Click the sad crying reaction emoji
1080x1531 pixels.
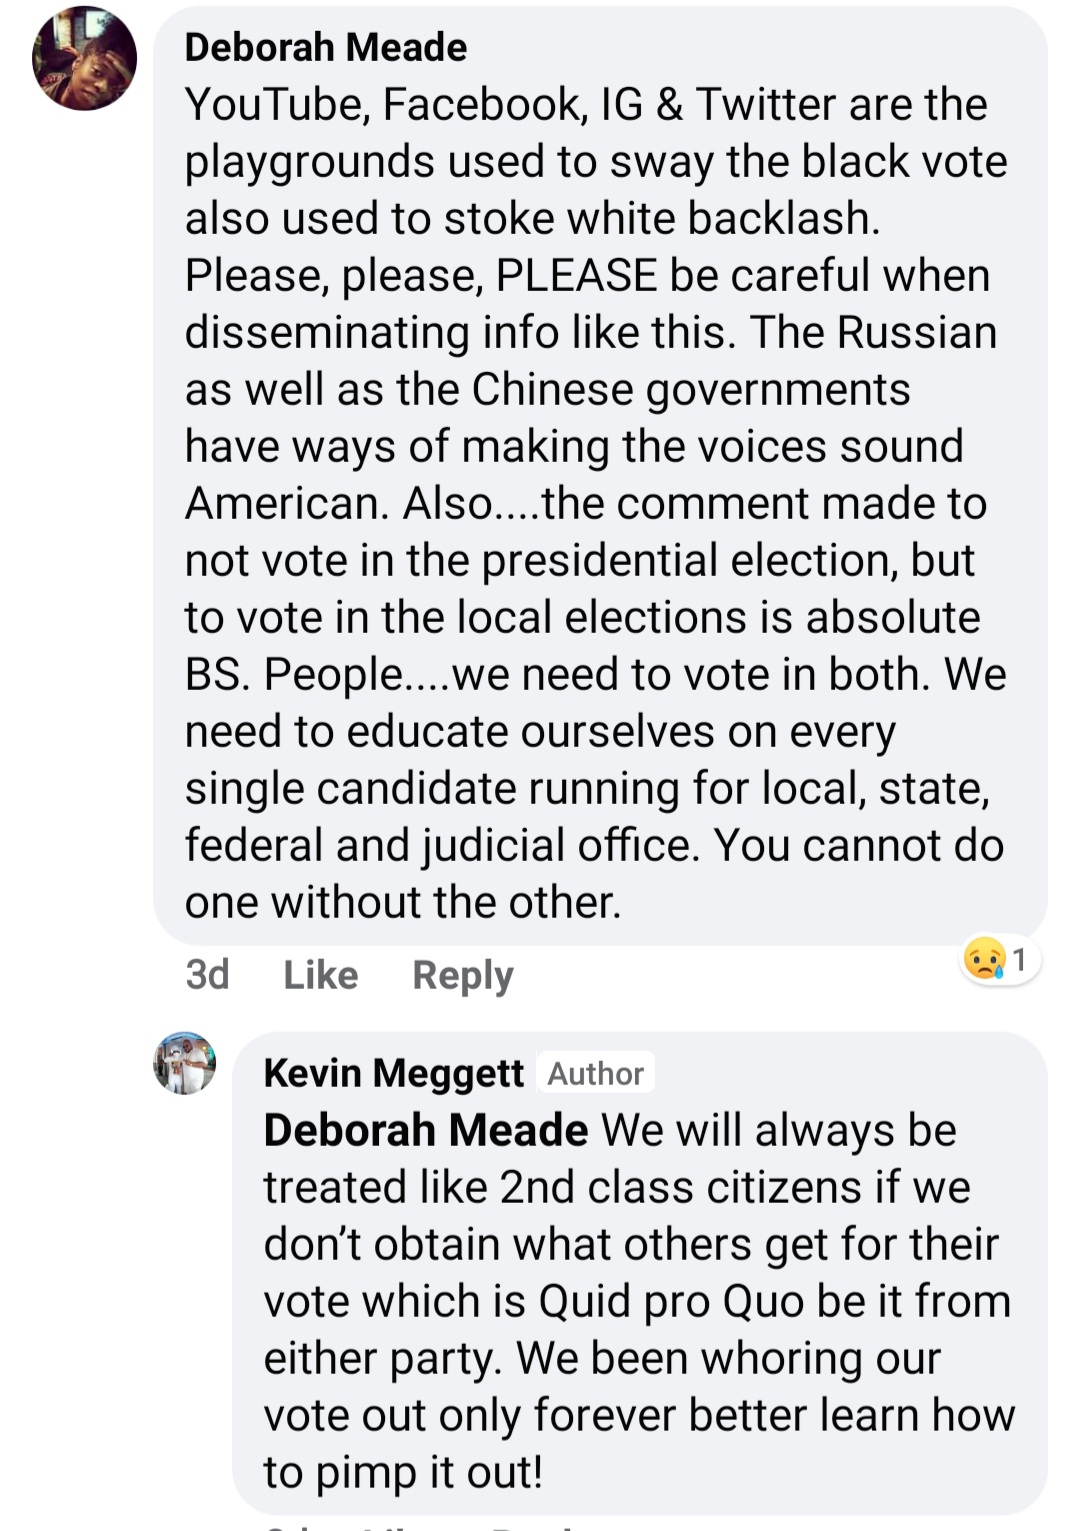(x=984, y=960)
